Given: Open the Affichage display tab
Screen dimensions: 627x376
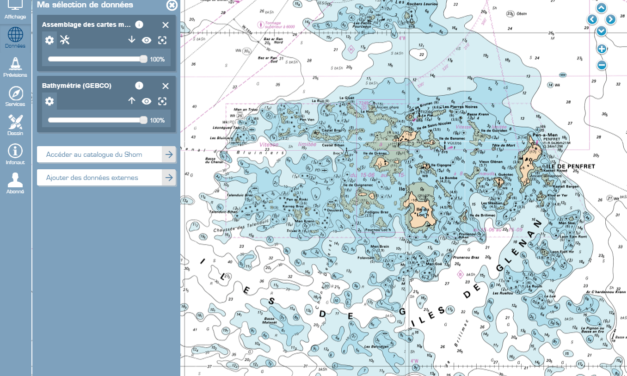Looking at the screenshot, I should point(15,10).
